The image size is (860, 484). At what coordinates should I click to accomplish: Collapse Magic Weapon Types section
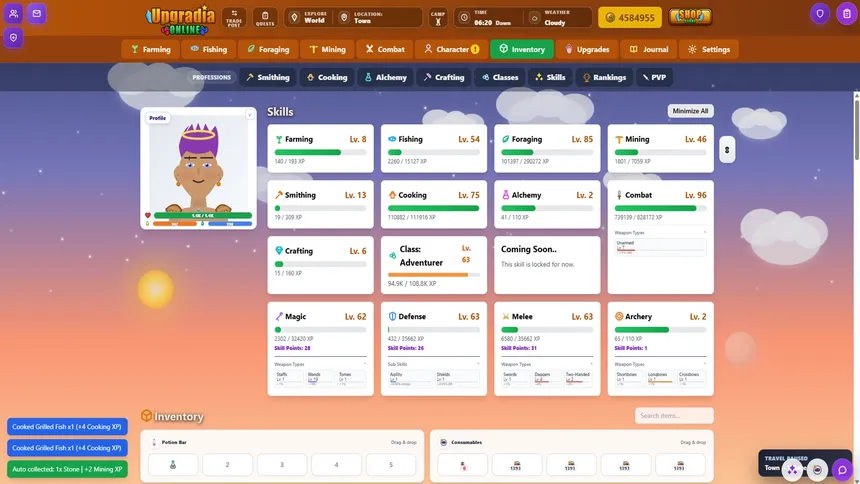pyautogui.click(x=365, y=364)
